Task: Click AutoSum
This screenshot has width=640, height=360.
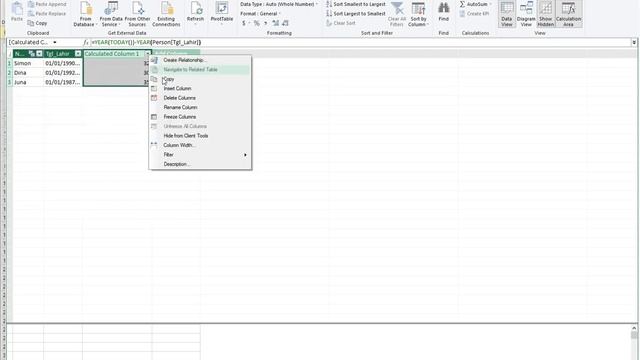Action: [475, 4]
